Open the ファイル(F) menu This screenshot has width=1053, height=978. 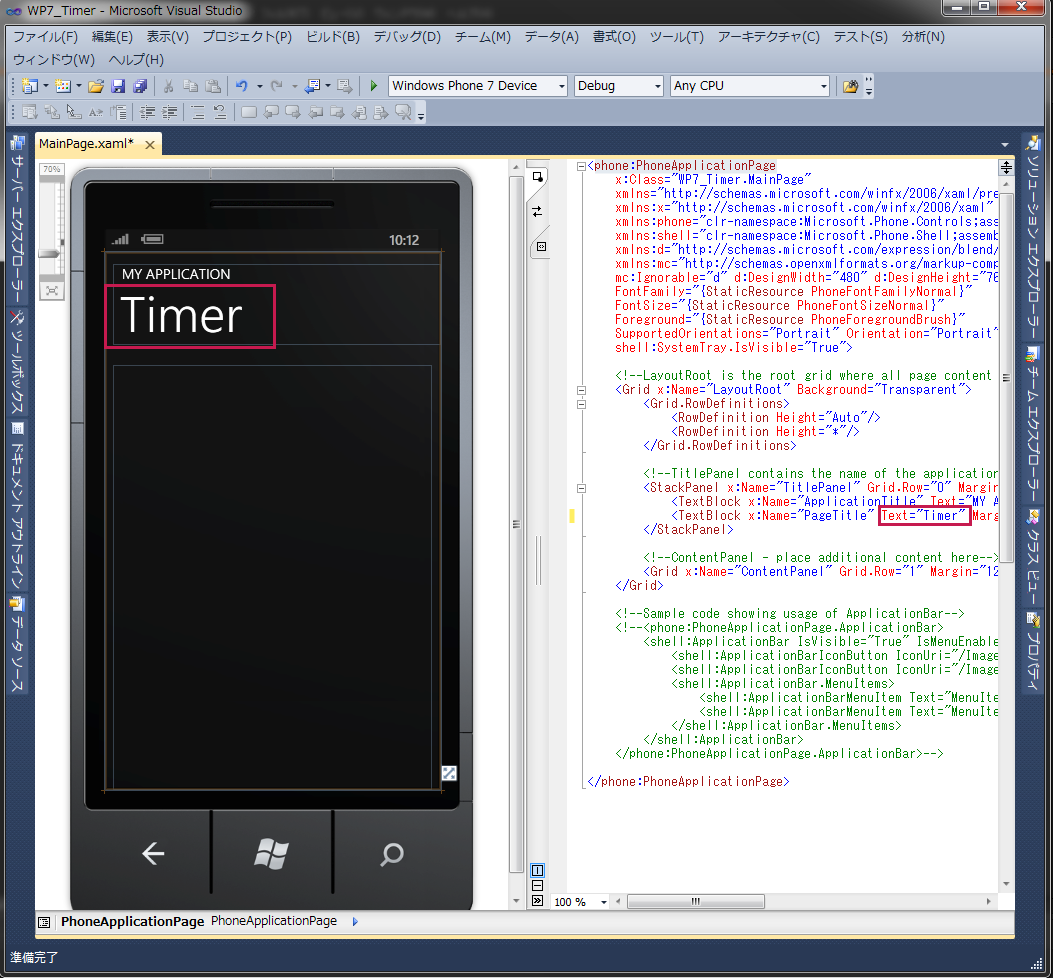tap(46, 36)
